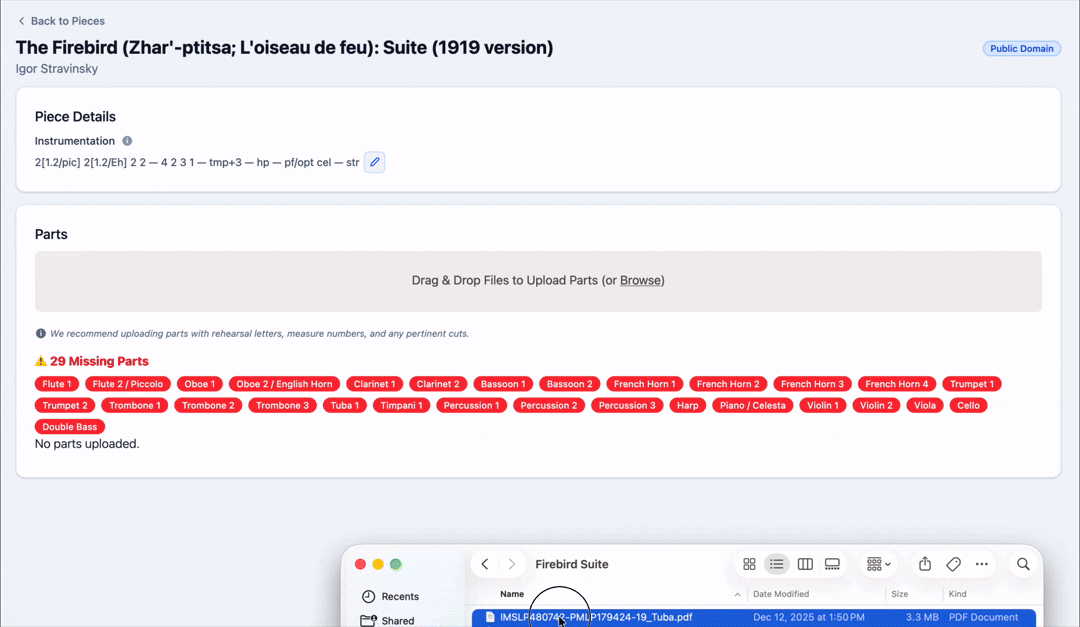The image size is (1080, 627).
Task: Sort Finder list by Date Modified
Action: [x=781, y=594]
